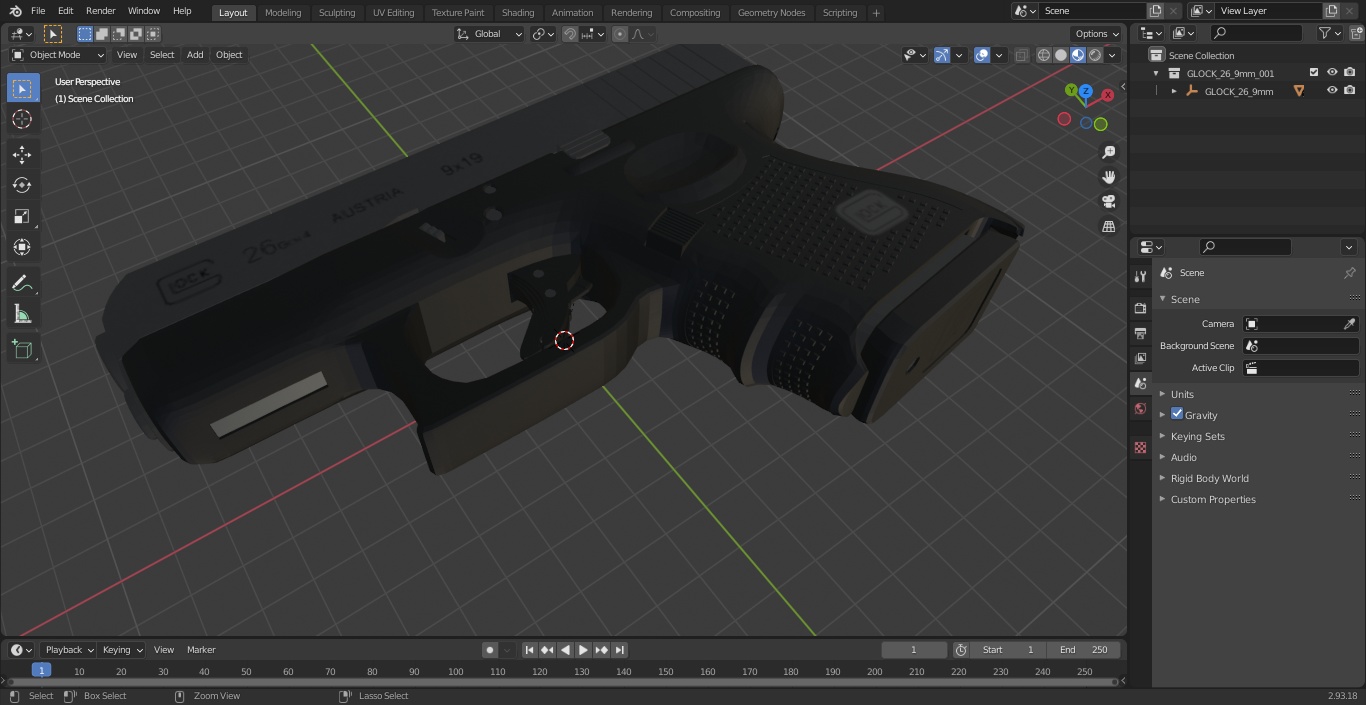Viewport: 1366px width, 705px height.
Task: Select the Cursor tool in the left toolbar
Action: (x=22, y=119)
